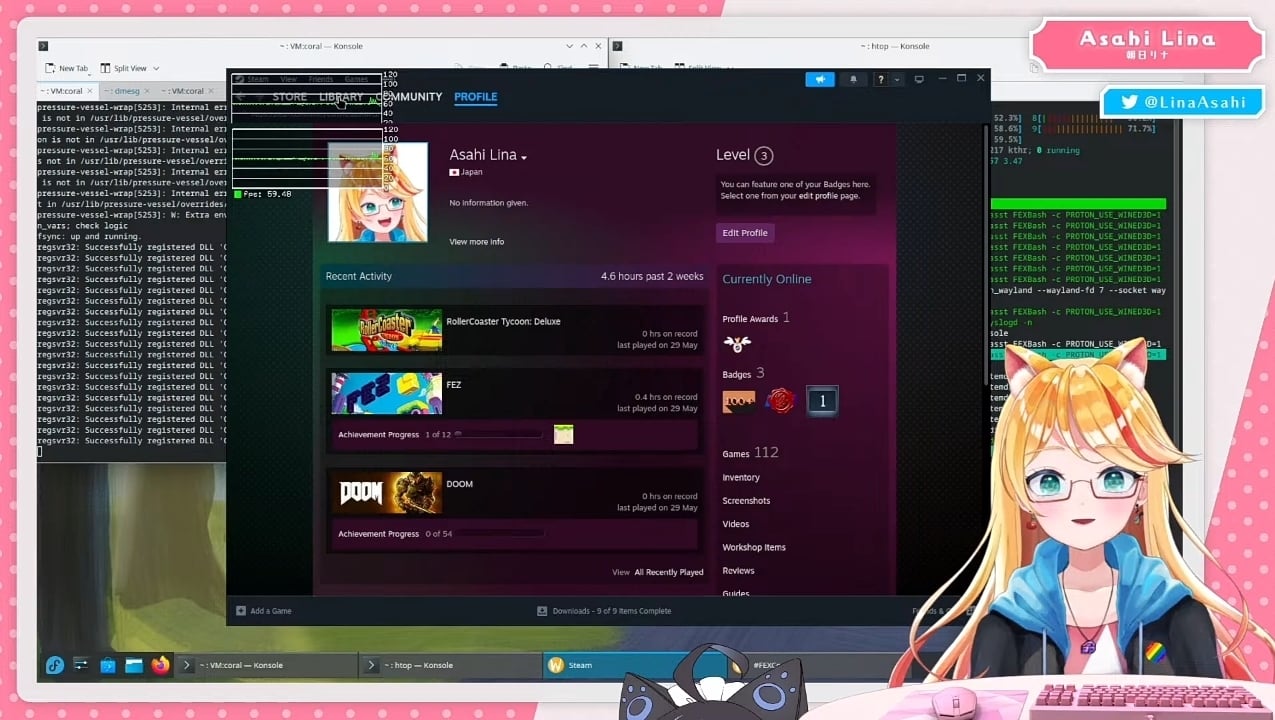
Task: Open the Fedora application launcher
Action: (x=55, y=665)
